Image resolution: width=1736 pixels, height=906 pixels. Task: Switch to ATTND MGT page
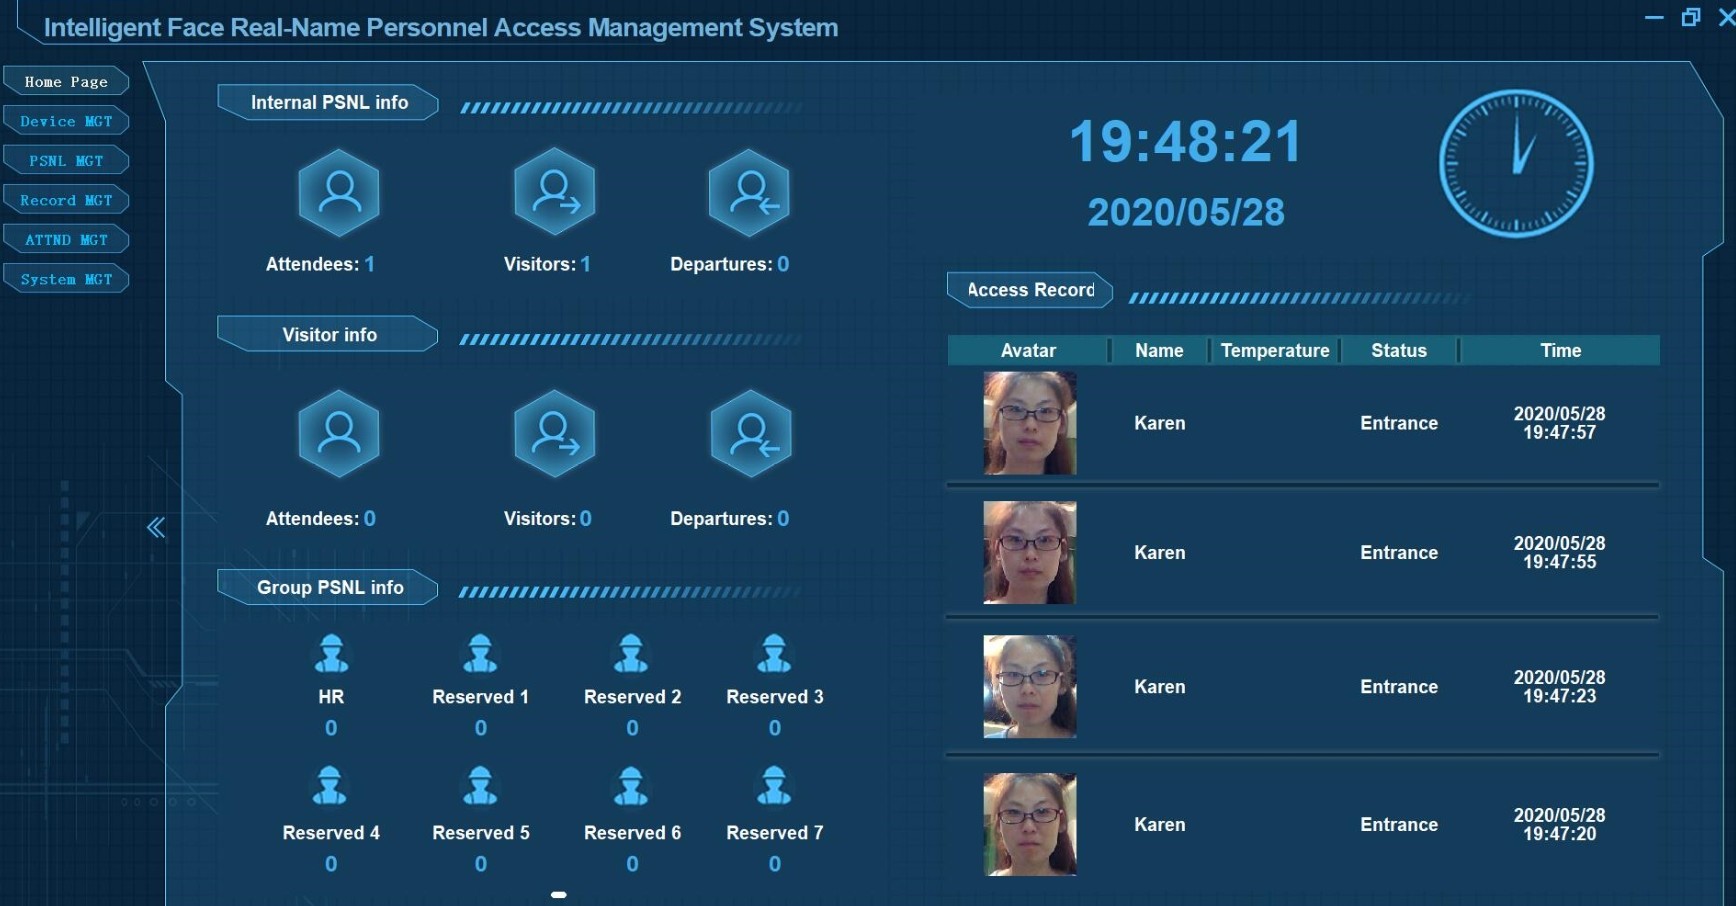click(x=66, y=240)
